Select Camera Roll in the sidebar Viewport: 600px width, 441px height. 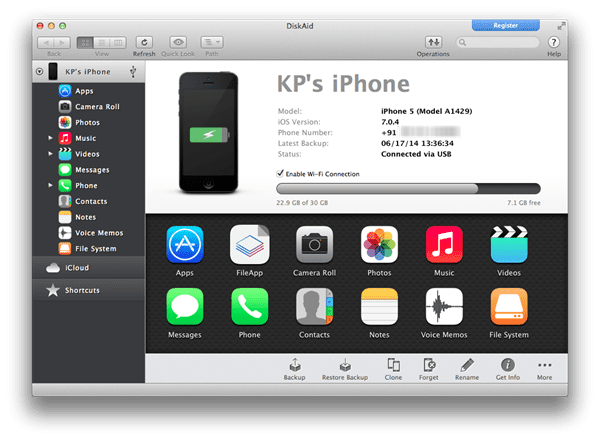click(x=89, y=107)
